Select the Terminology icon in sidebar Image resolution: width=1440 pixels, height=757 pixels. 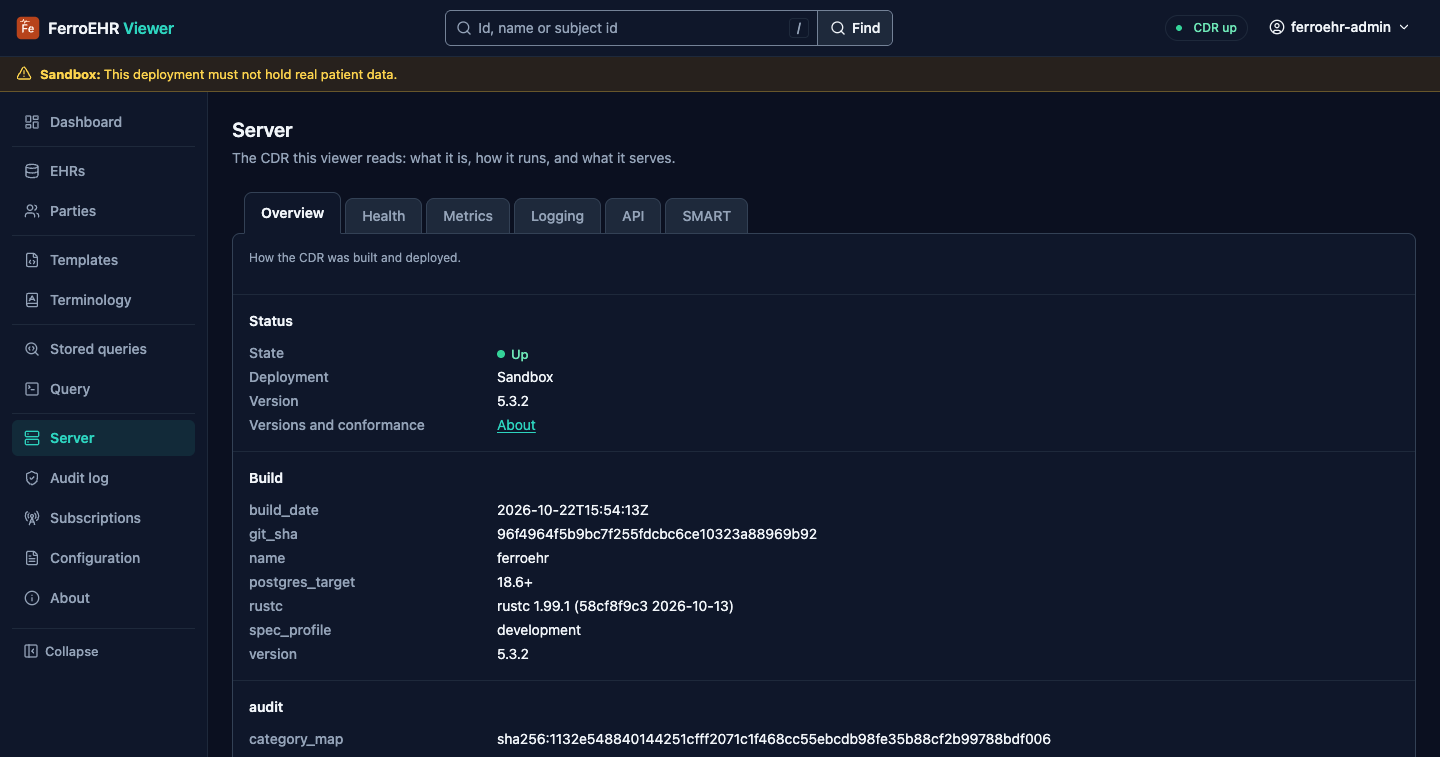point(32,300)
